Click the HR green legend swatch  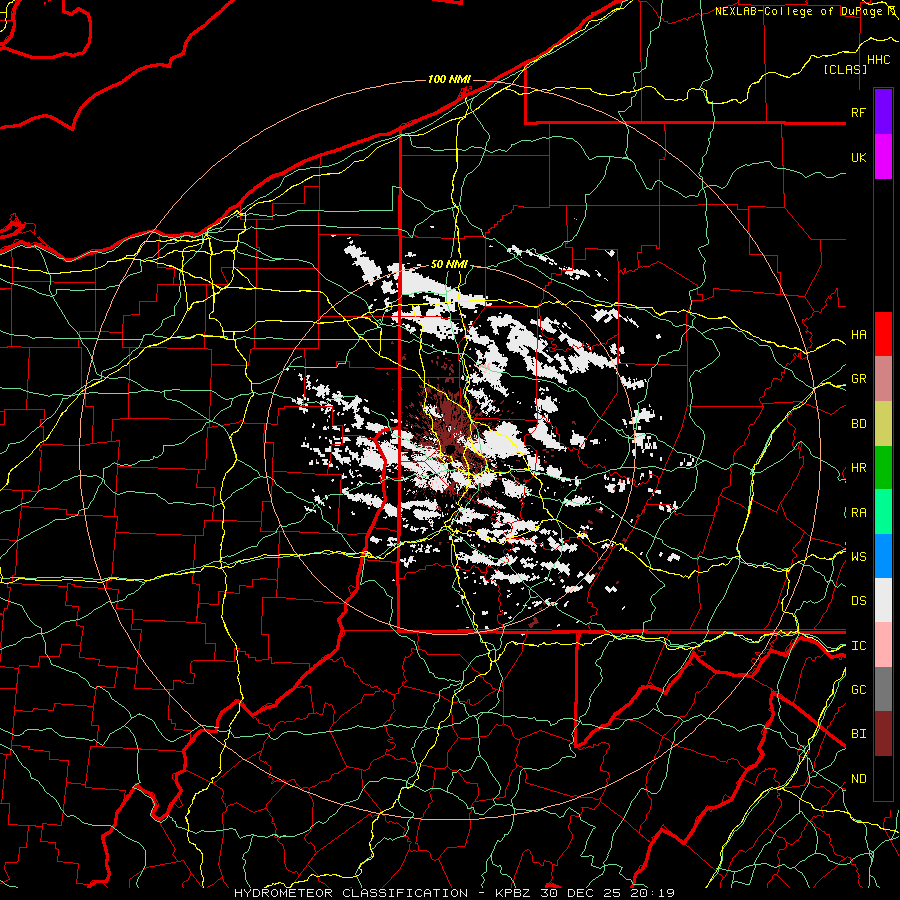883,467
